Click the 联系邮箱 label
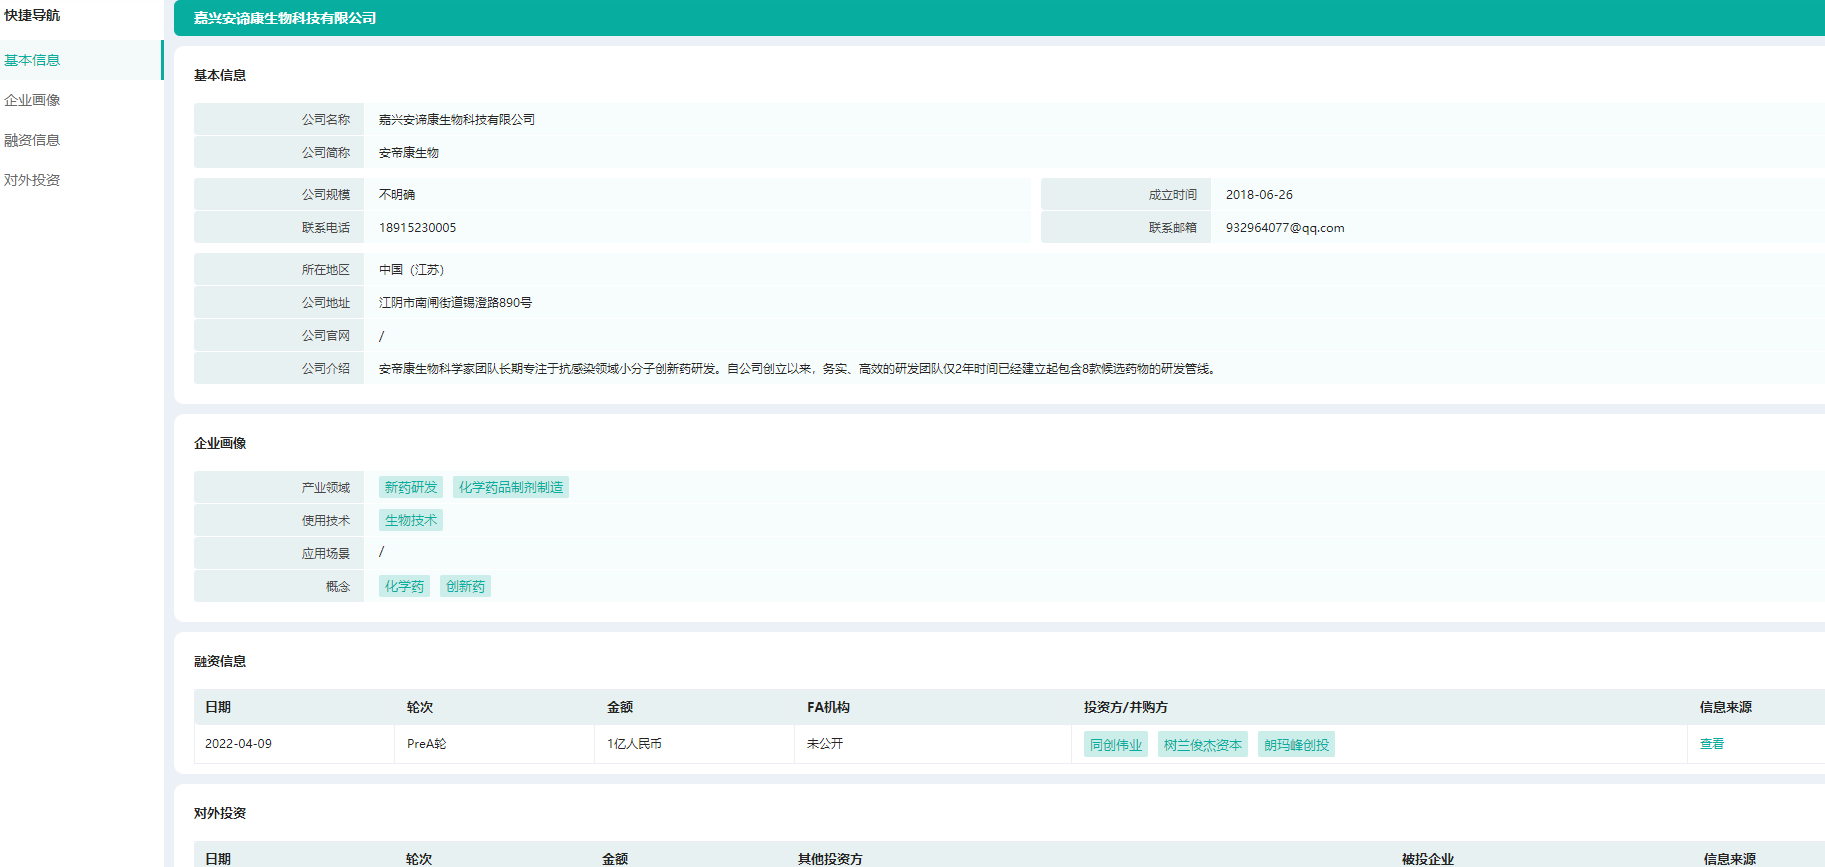This screenshot has height=867, width=1825. [x=1173, y=228]
